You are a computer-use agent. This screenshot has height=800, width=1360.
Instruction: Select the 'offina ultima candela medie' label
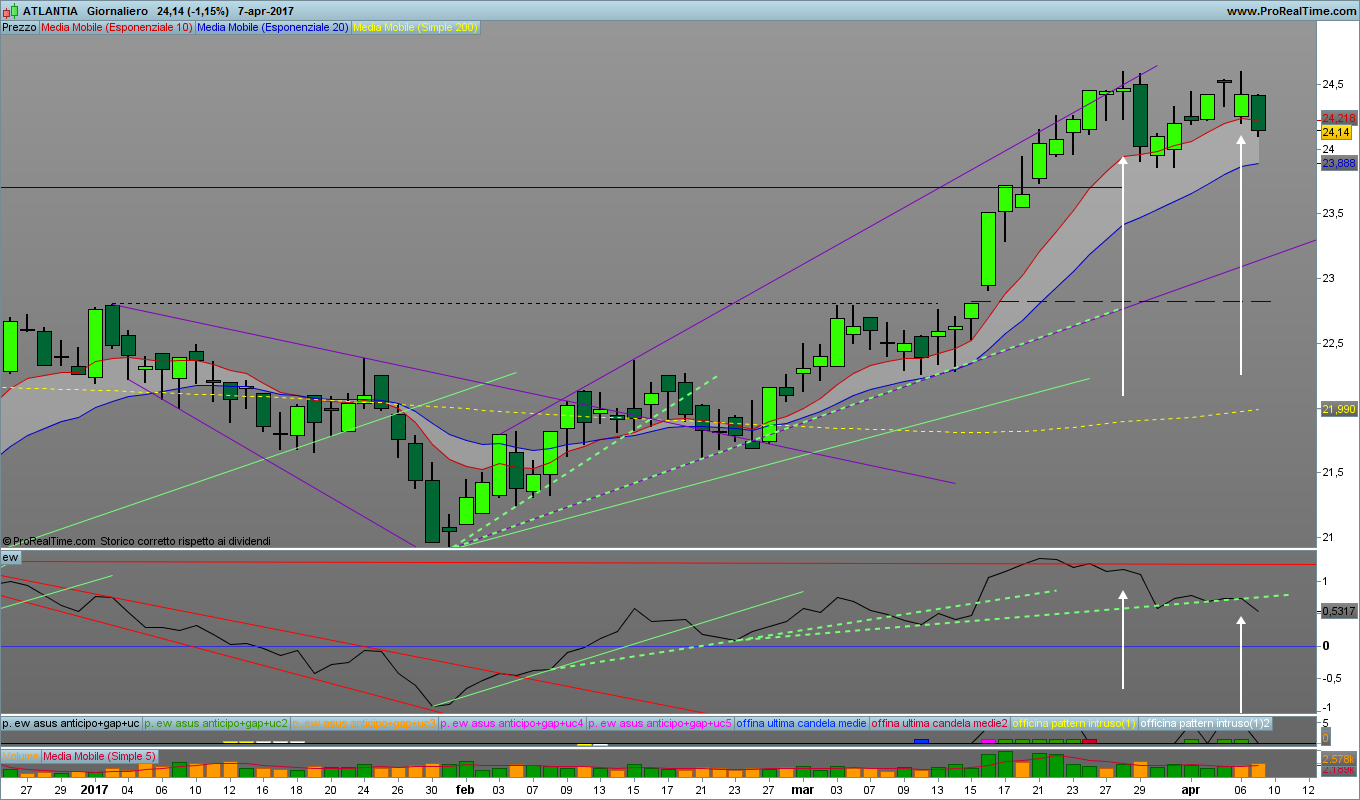[x=802, y=722]
